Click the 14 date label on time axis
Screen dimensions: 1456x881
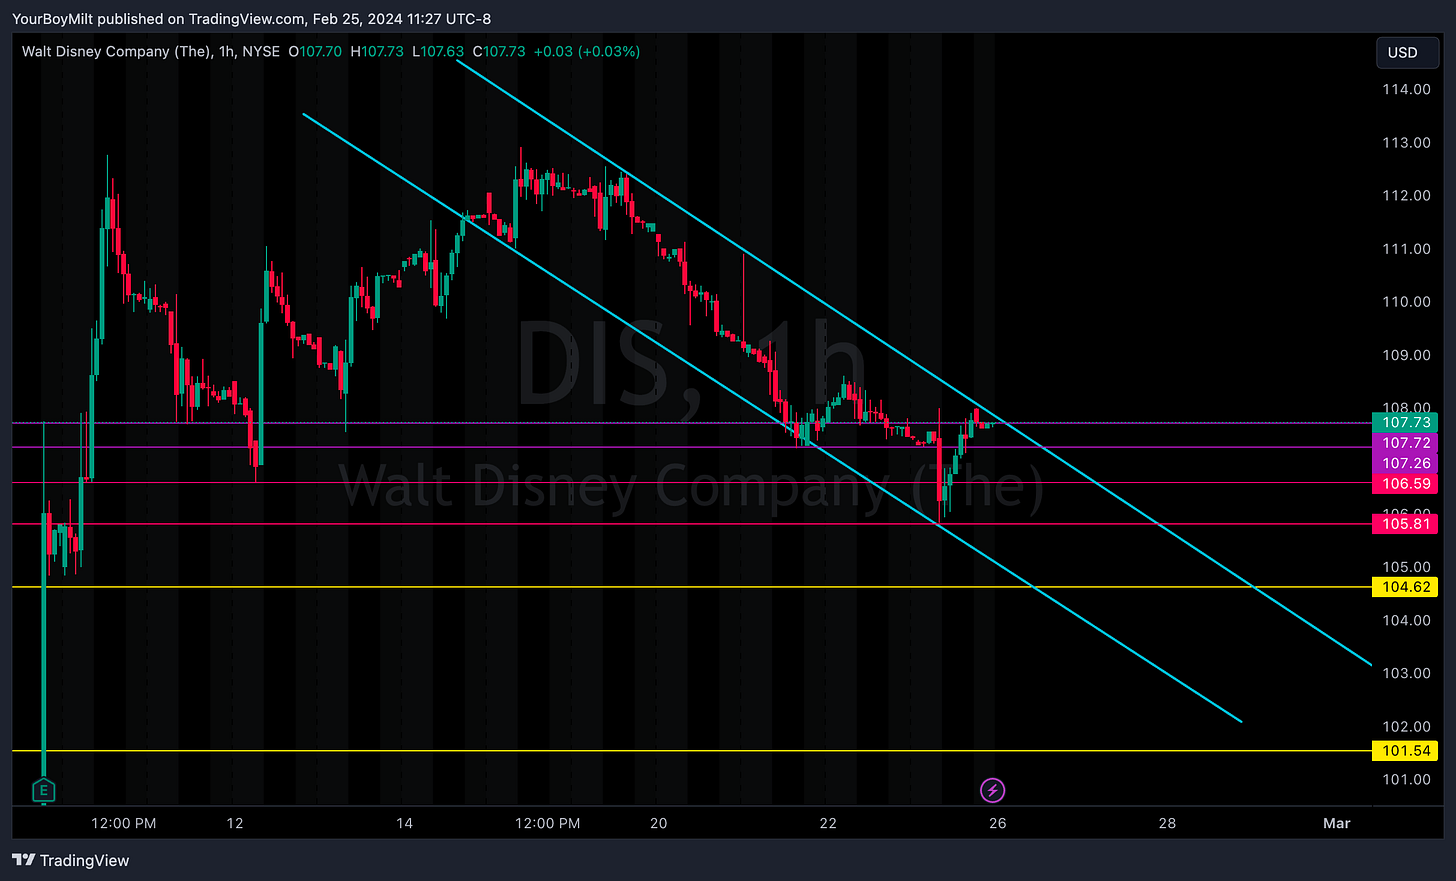[x=404, y=823]
